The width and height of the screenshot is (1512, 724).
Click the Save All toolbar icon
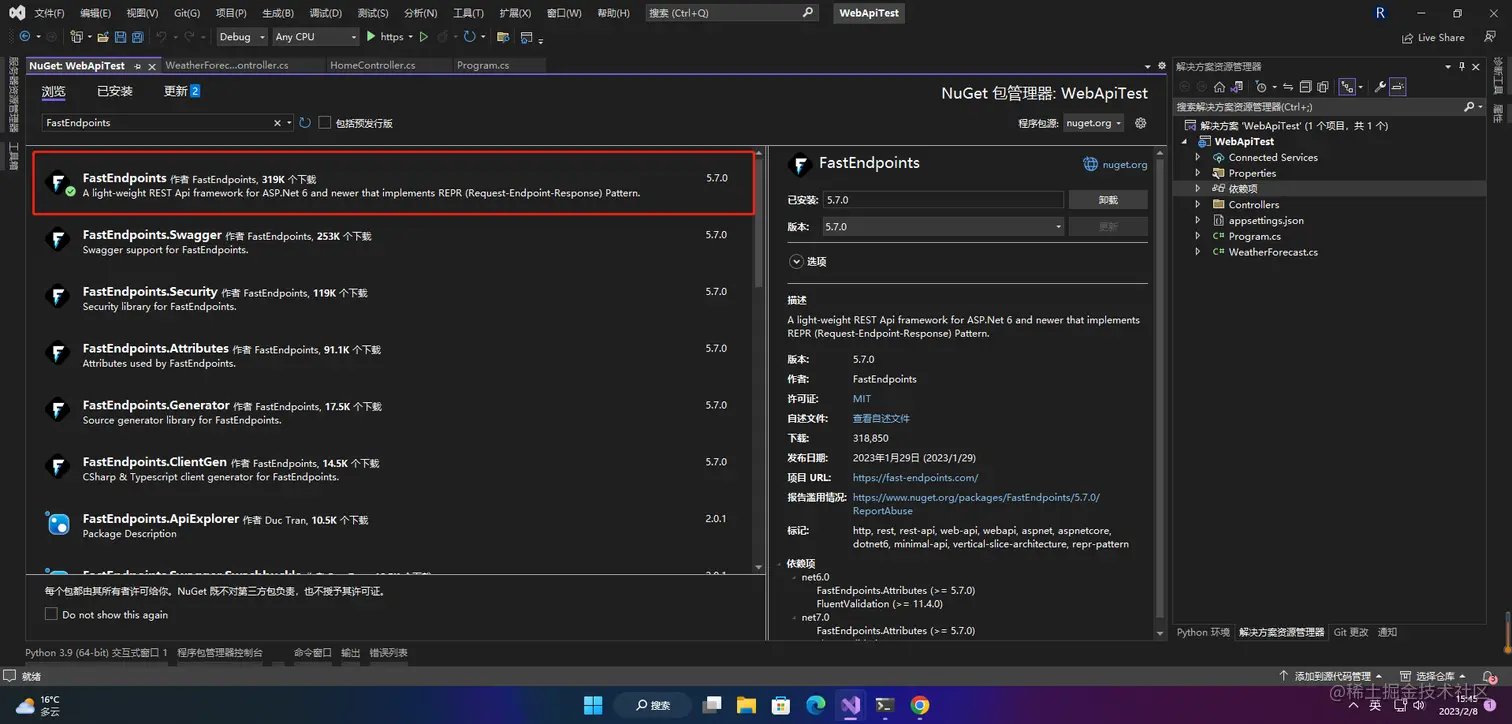[137, 37]
